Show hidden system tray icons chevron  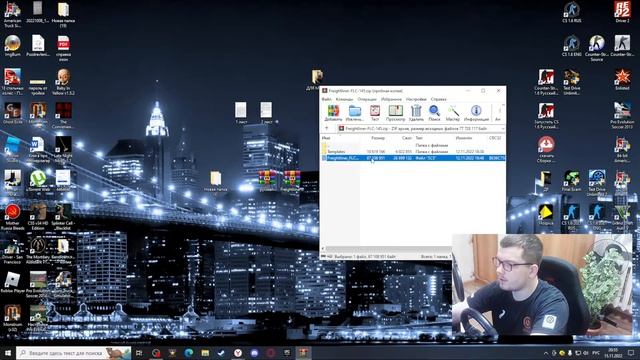point(546,353)
